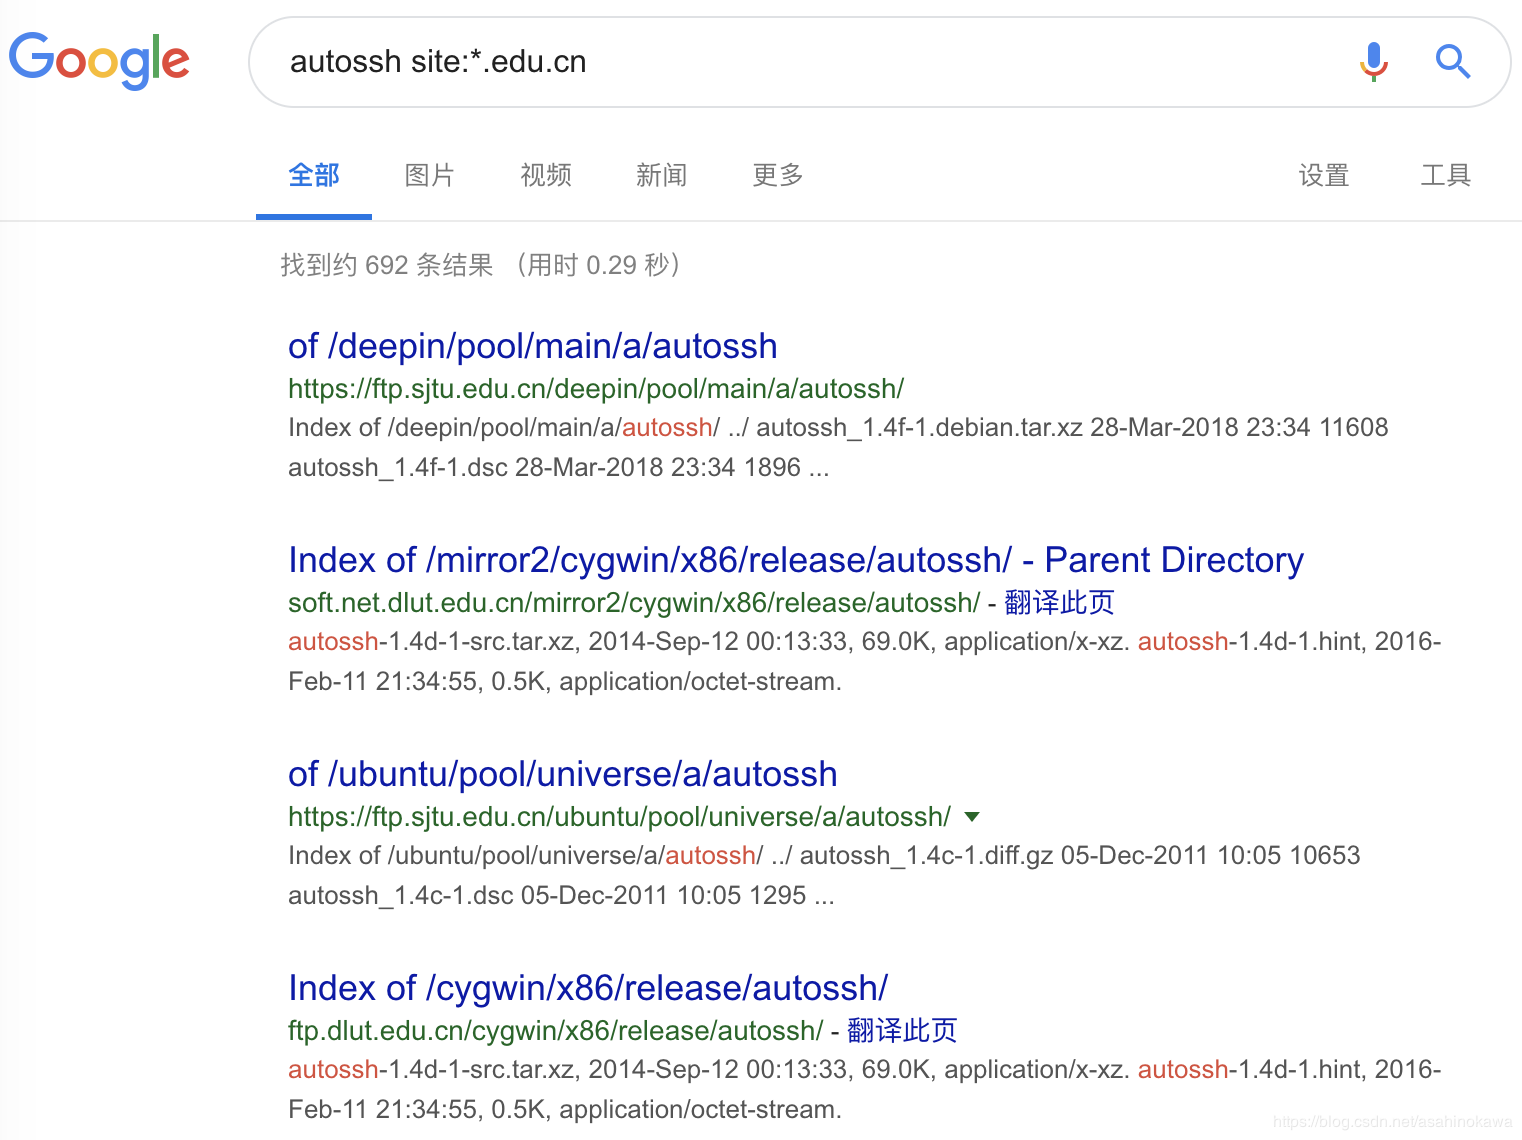Open result 'of /ubuntu/pool/universe/a/autossh'
The height and width of the screenshot is (1140, 1522).
[563, 774]
